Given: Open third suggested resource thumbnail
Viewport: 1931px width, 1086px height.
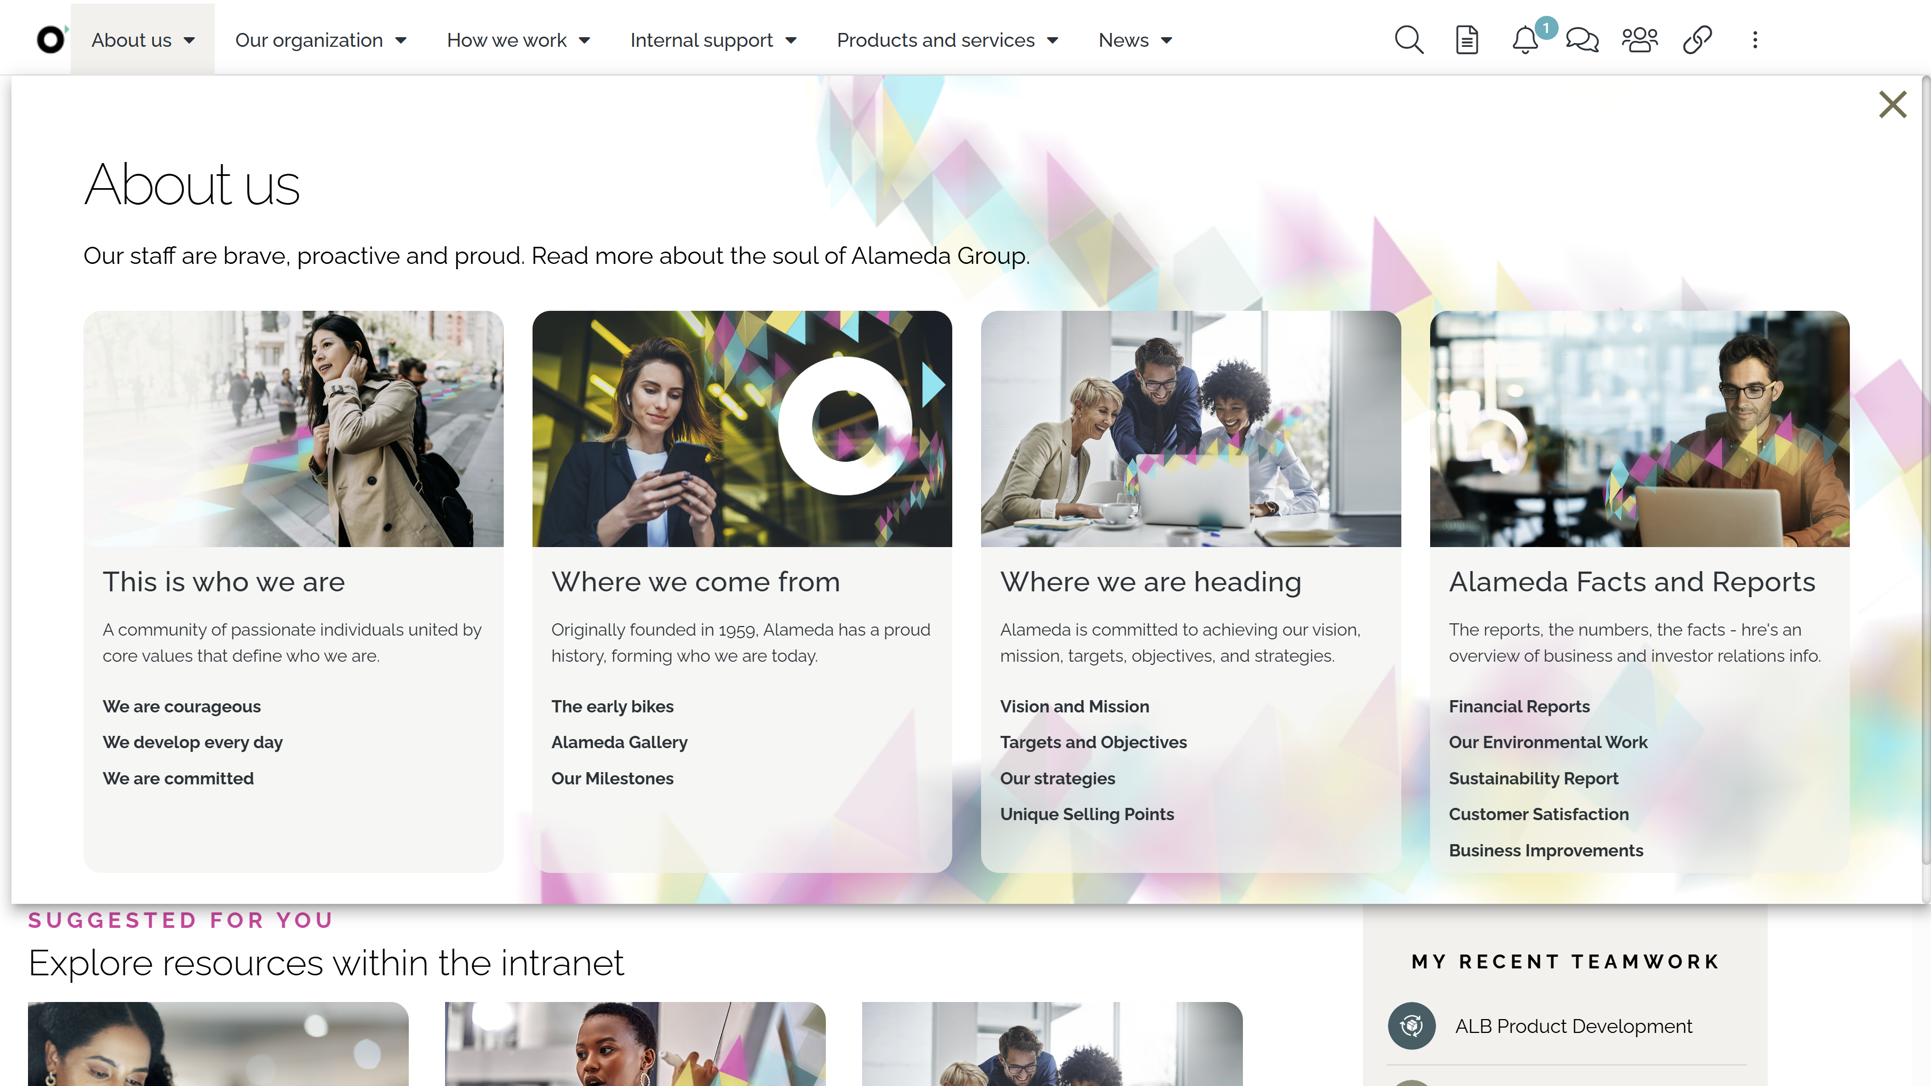Looking at the screenshot, I should click(1052, 1044).
